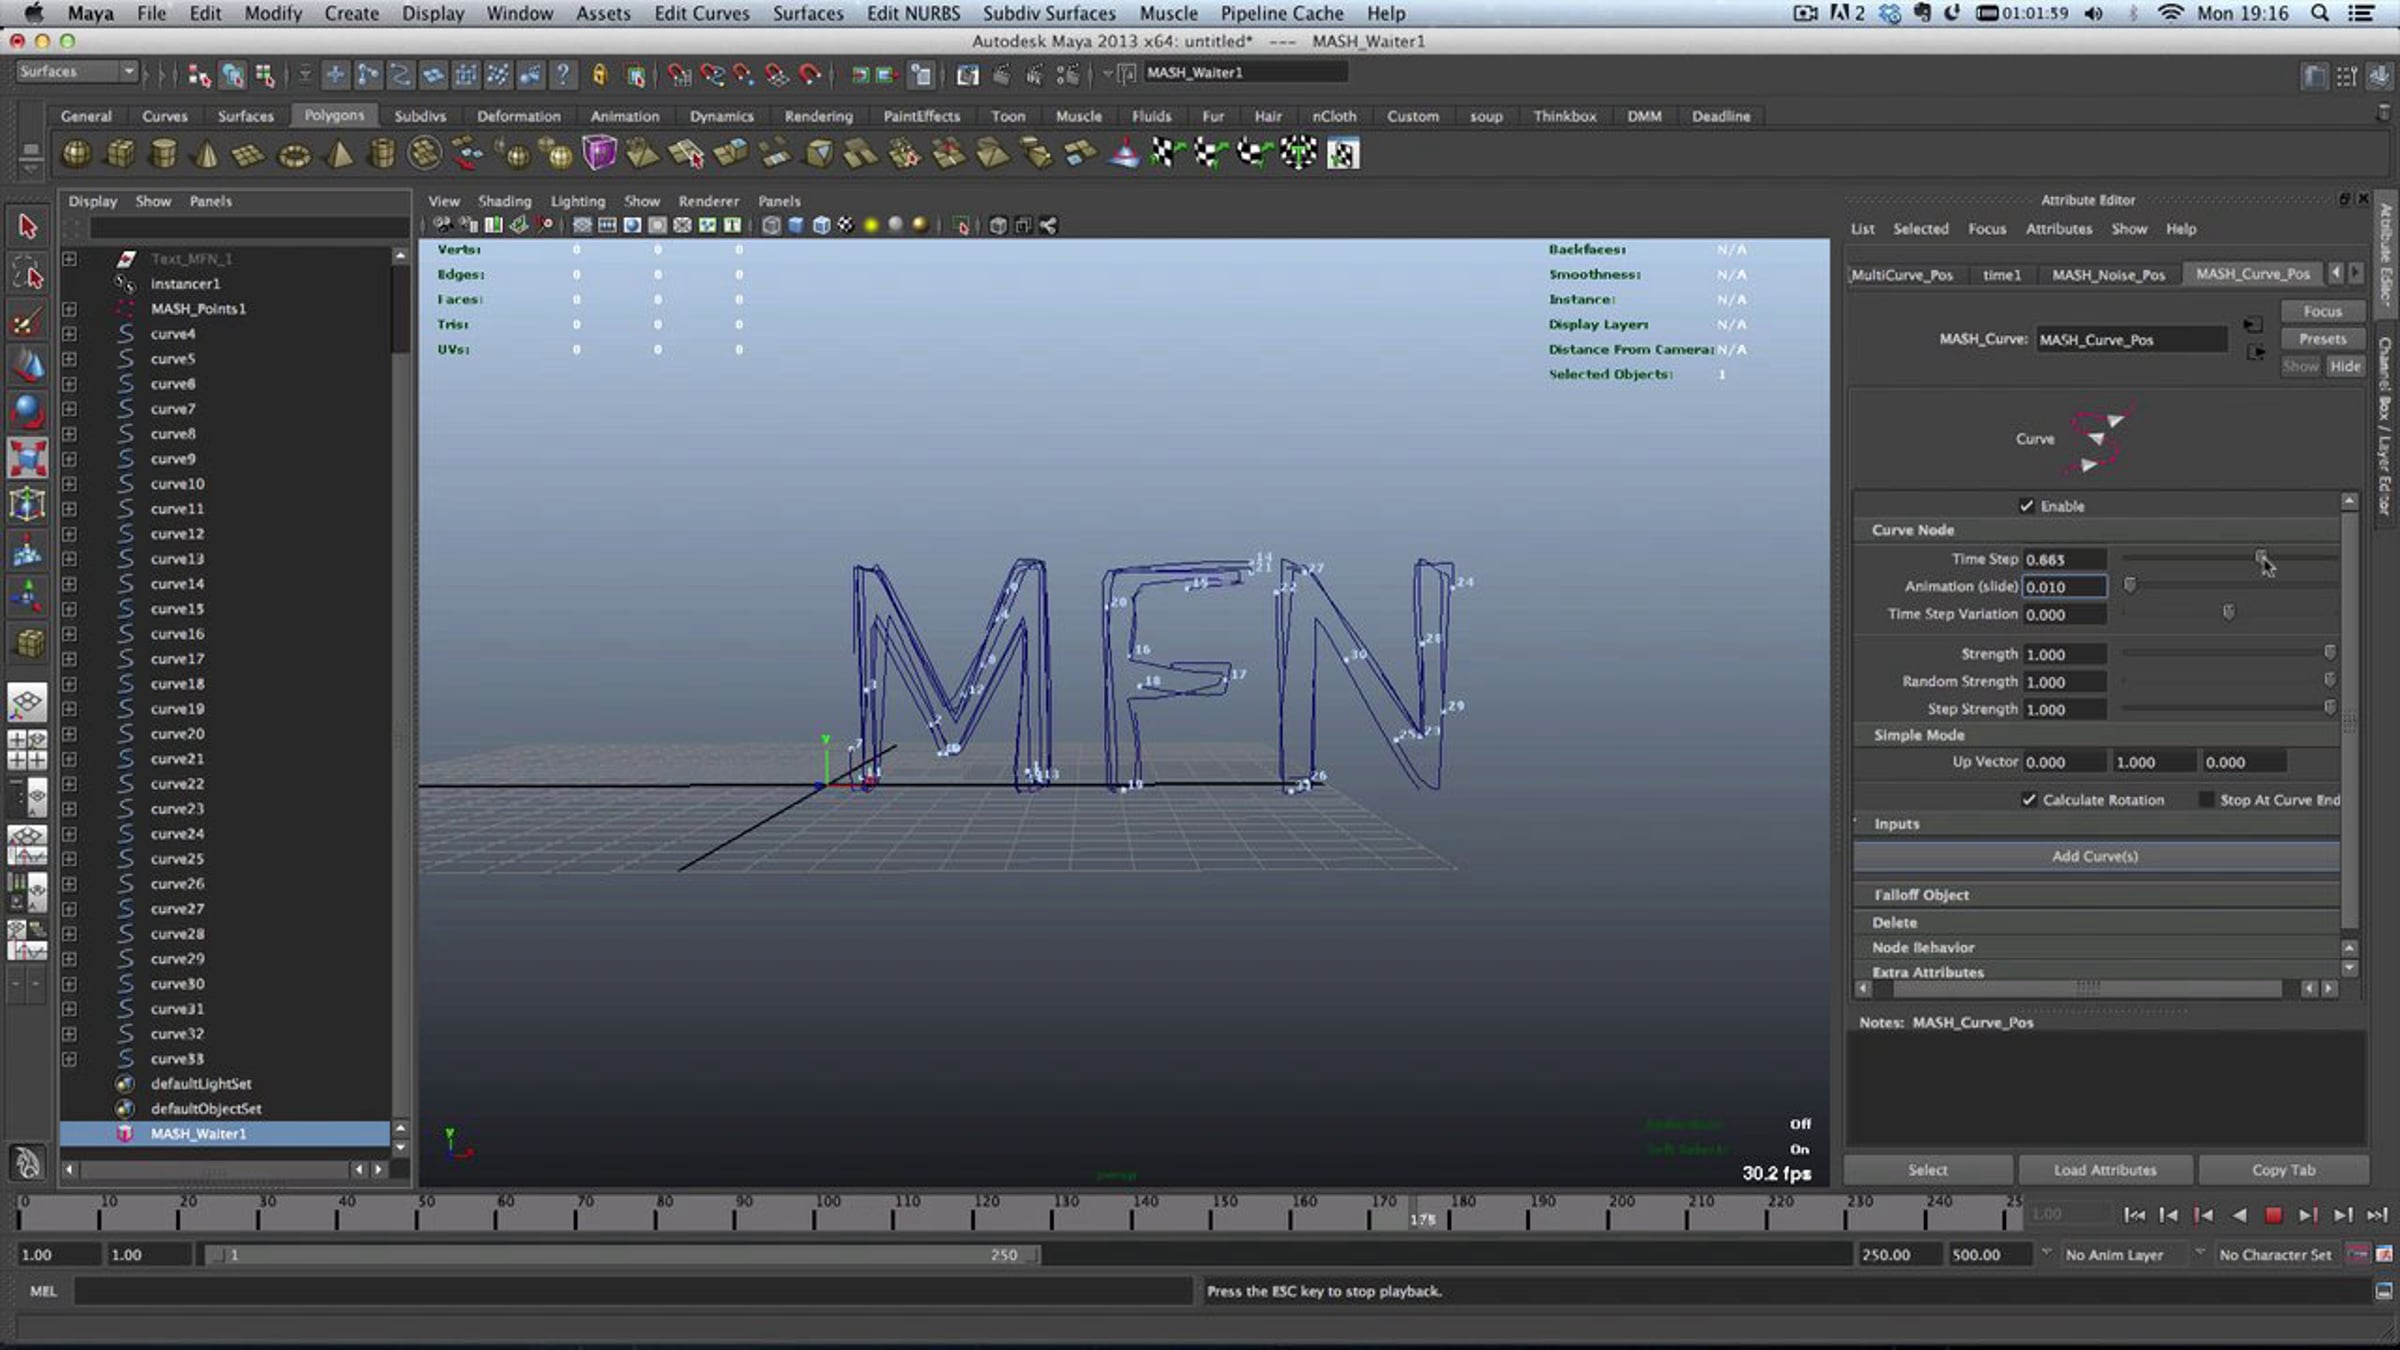This screenshot has height=1350, width=2400.
Task: Click the Load Attributes button
Action: coord(2105,1170)
